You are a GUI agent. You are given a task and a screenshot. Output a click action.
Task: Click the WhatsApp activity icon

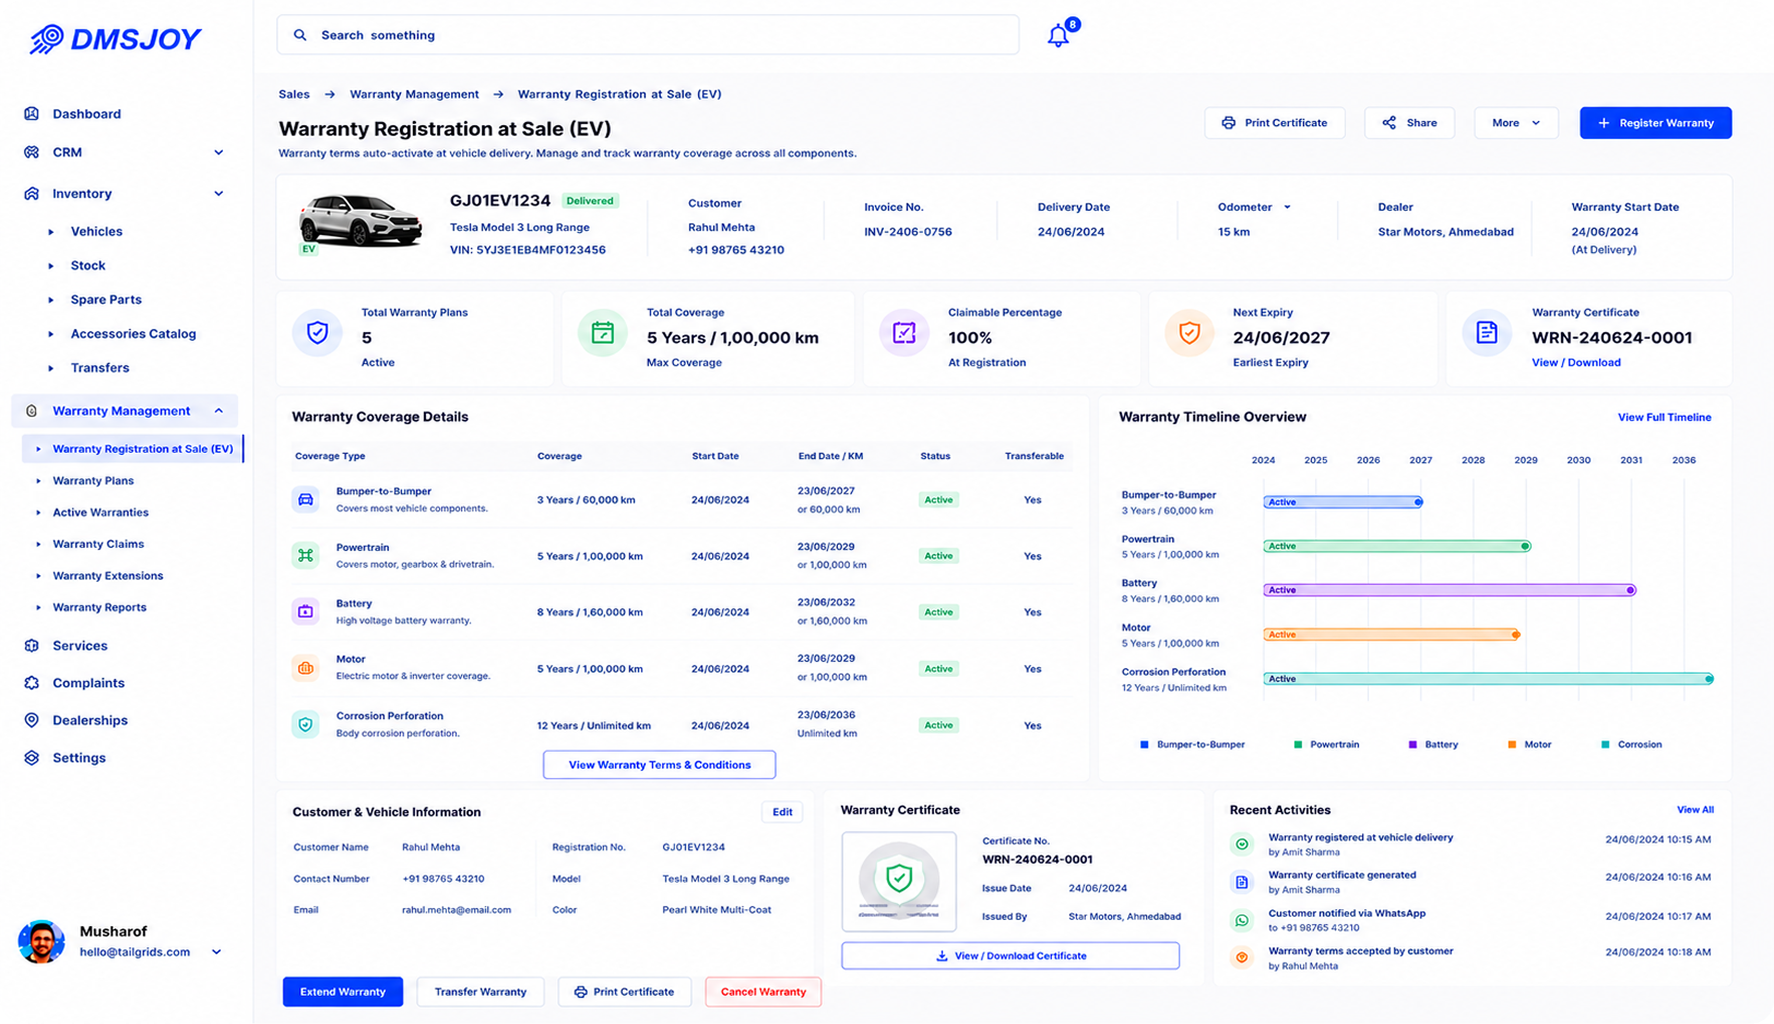click(1242, 920)
